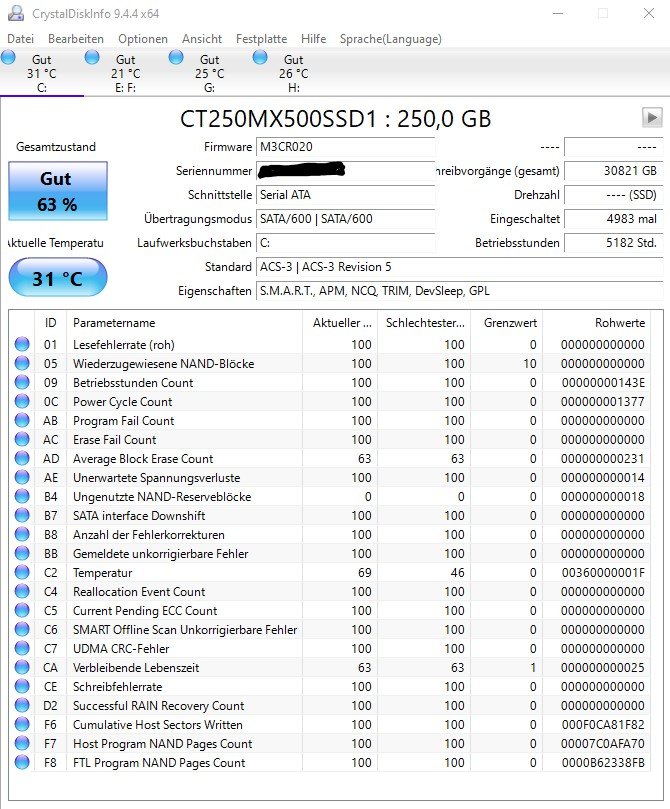Click the Schnittstelle field Serial ATA
This screenshot has width=670, height=809.
(x=346, y=195)
